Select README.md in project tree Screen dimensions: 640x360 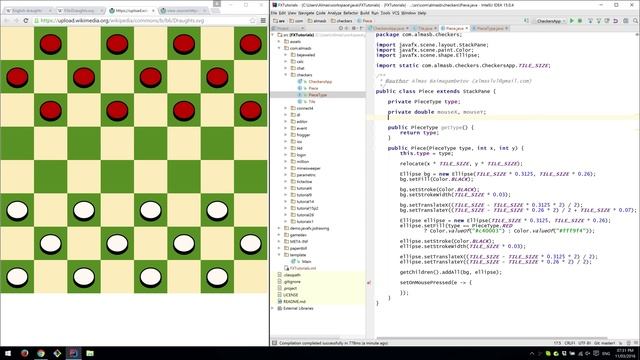point(294,301)
